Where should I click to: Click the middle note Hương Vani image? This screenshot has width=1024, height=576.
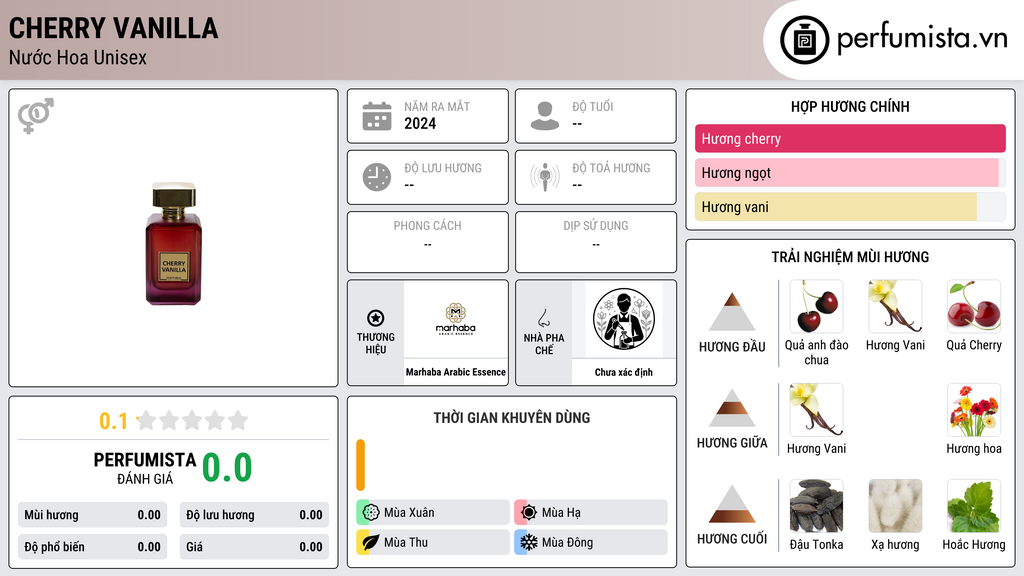[816, 410]
